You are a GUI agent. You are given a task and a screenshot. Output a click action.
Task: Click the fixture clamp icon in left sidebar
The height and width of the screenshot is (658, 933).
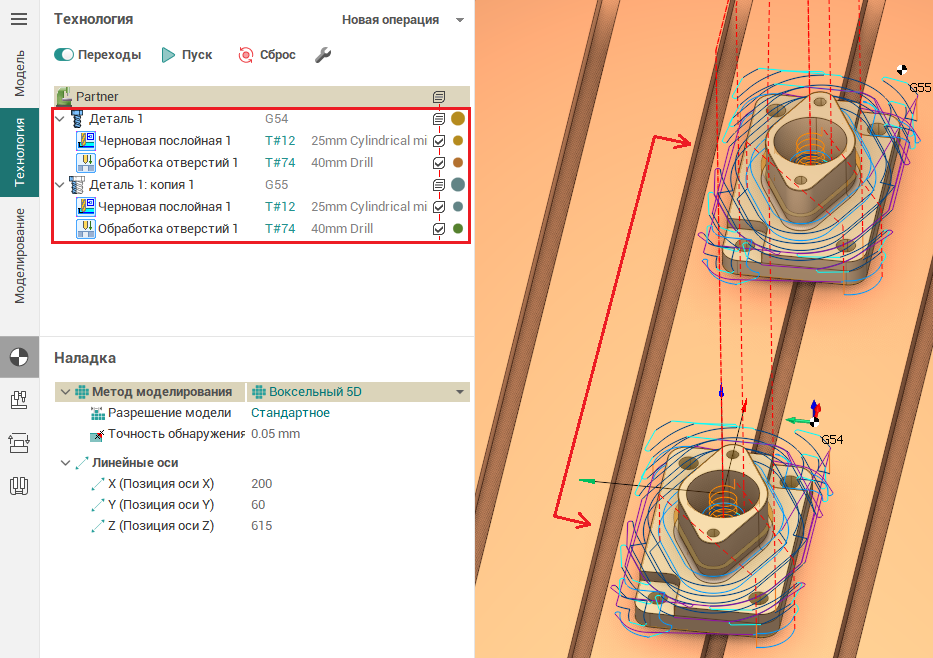(x=19, y=443)
